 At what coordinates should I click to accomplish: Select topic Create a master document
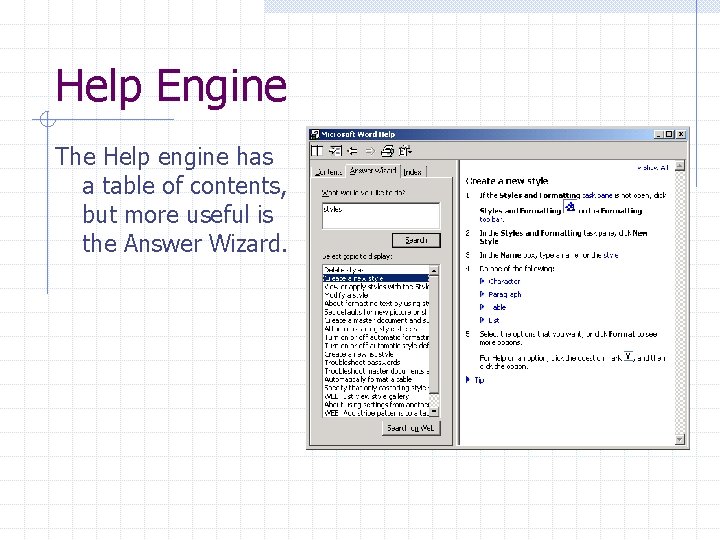(x=376, y=320)
